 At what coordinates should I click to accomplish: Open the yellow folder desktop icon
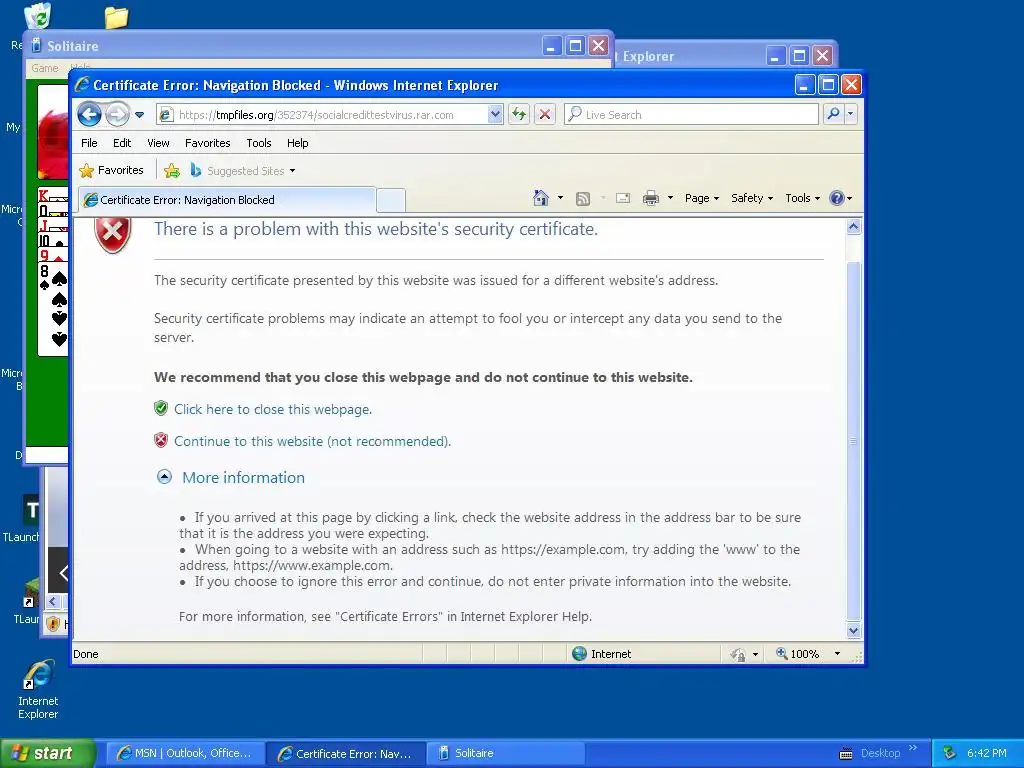[116, 16]
